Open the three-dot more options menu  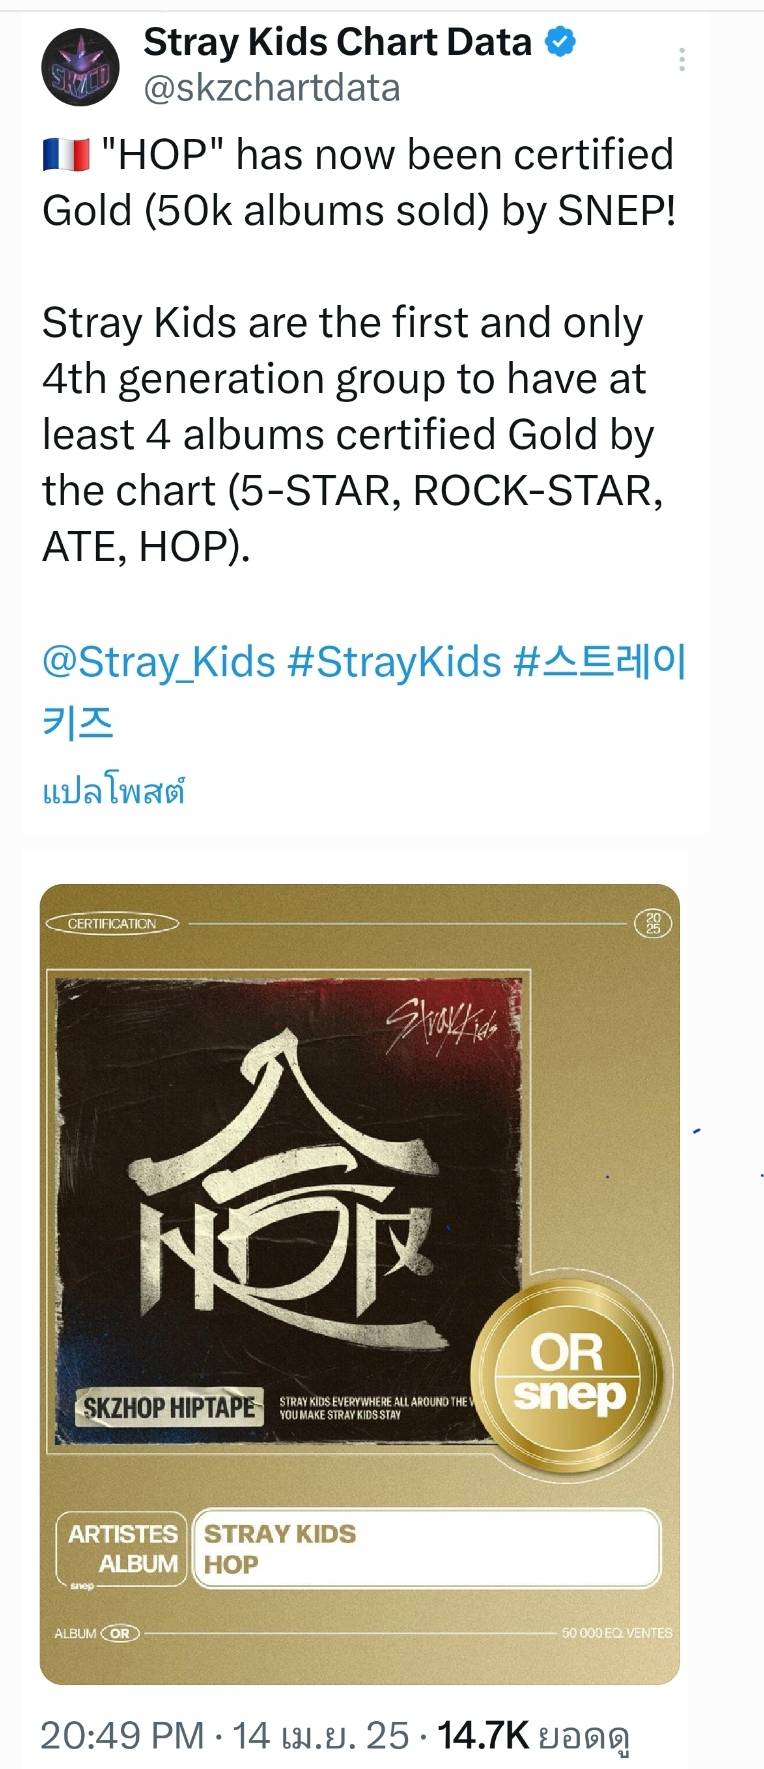coord(681,60)
